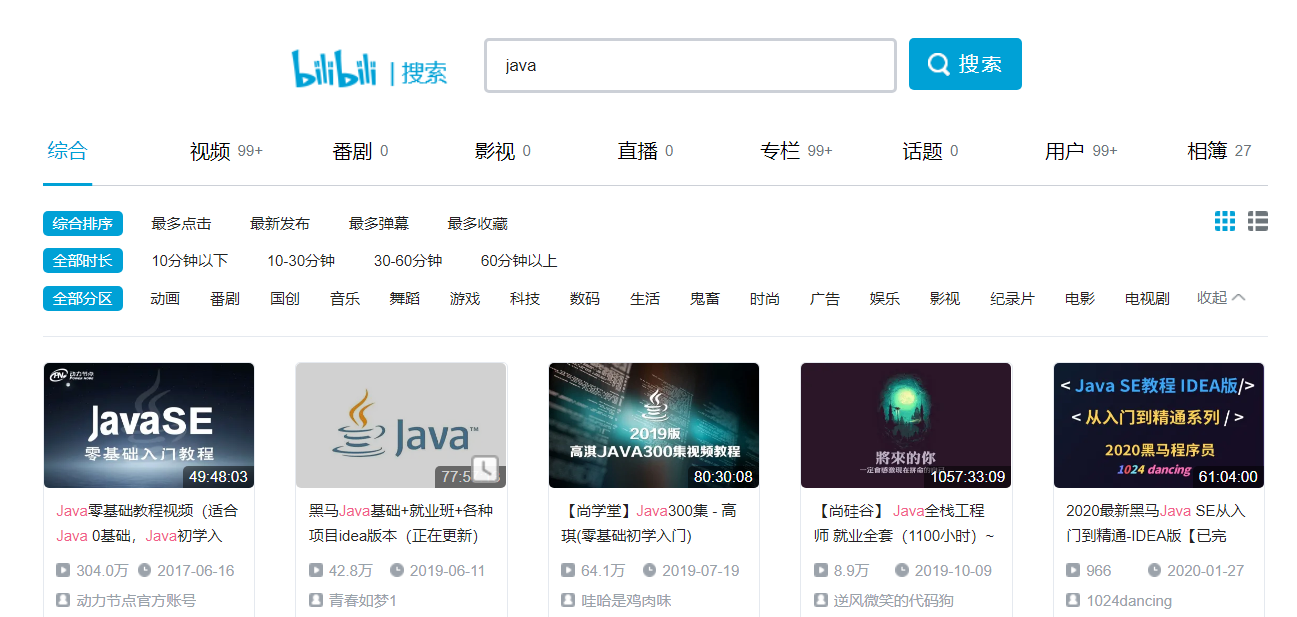Switch to grid view layout
This screenshot has width=1297, height=617.
pos(1225,221)
